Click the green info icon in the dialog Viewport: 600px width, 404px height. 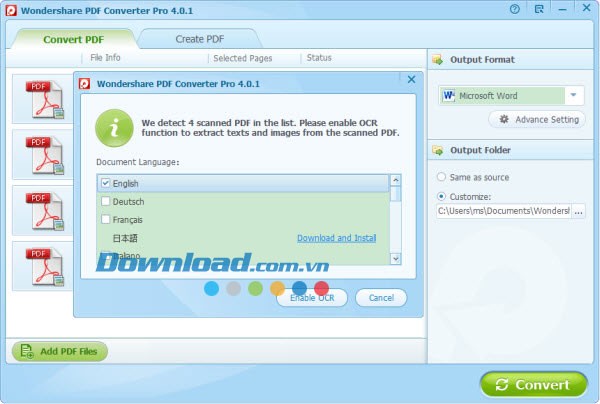(114, 128)
